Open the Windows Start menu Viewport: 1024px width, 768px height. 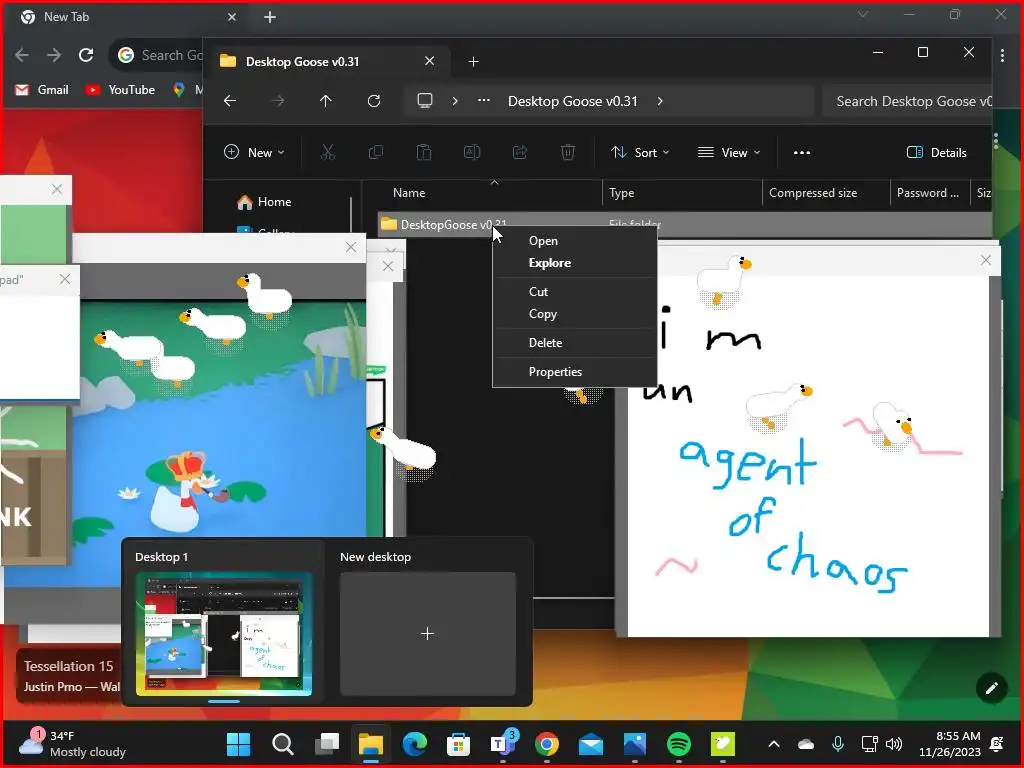click(x=238, y=744)
